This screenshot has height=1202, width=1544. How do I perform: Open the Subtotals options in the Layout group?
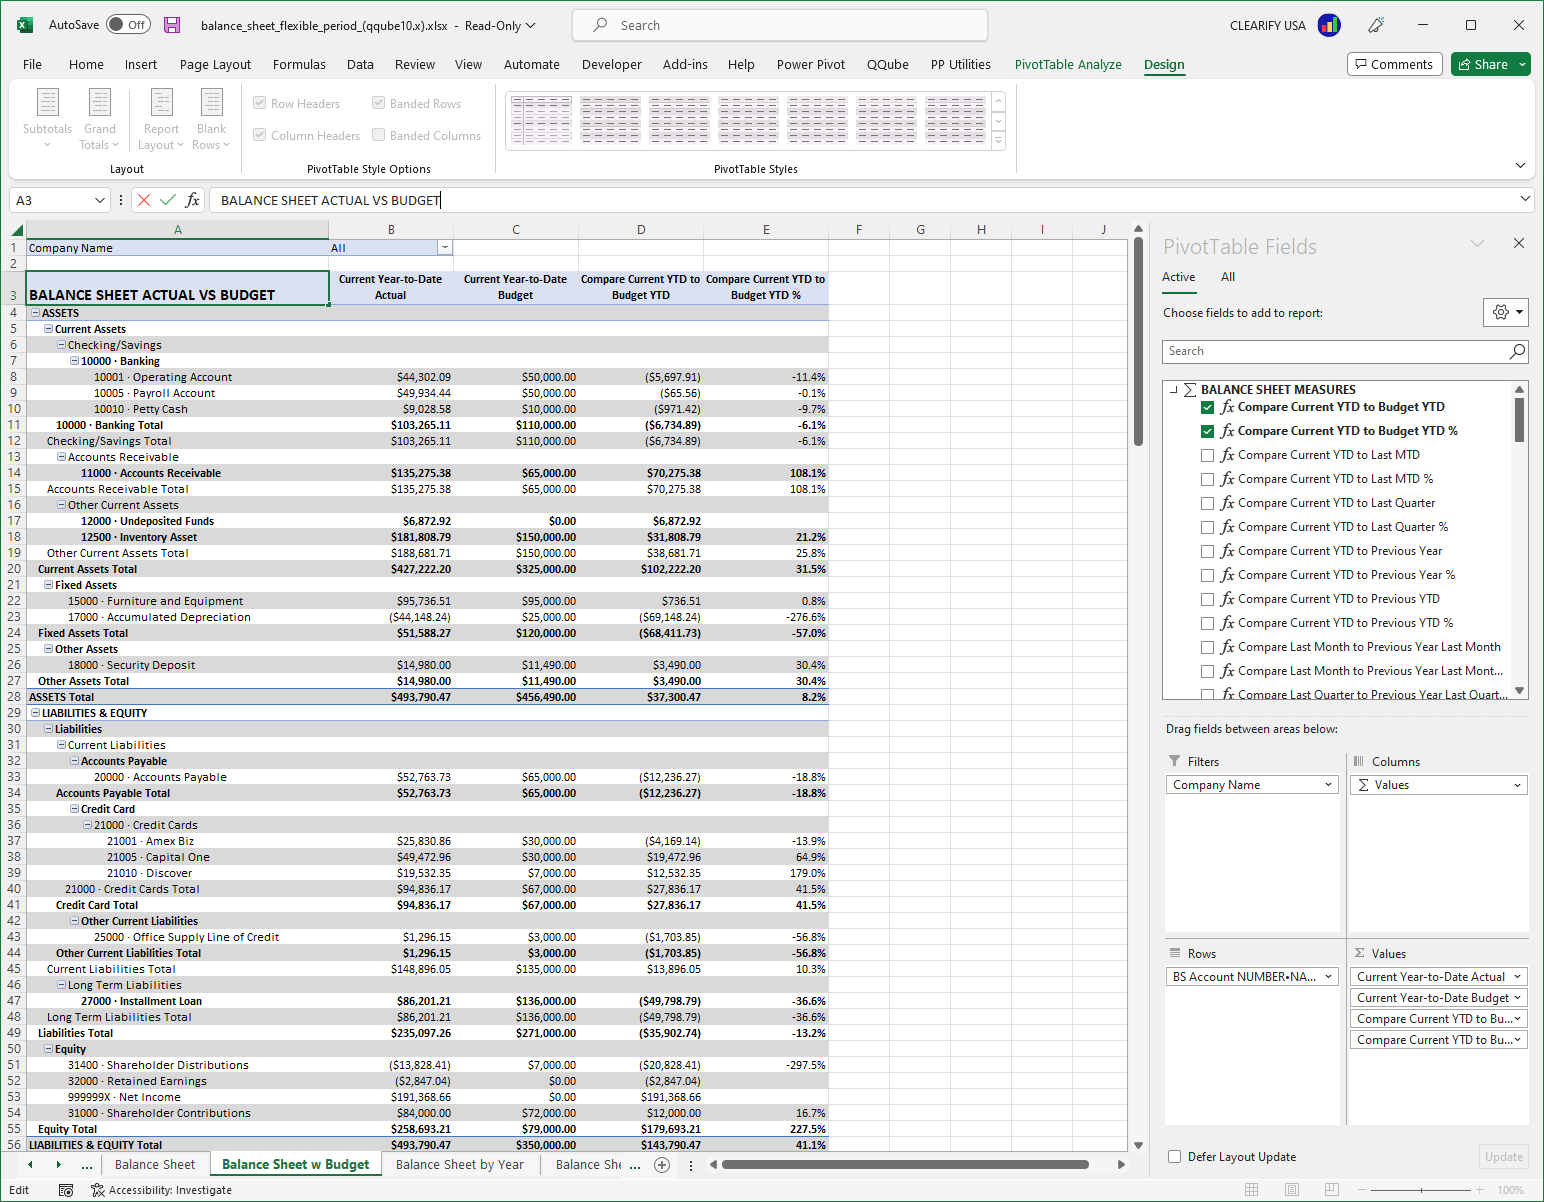tap(47, 118)
